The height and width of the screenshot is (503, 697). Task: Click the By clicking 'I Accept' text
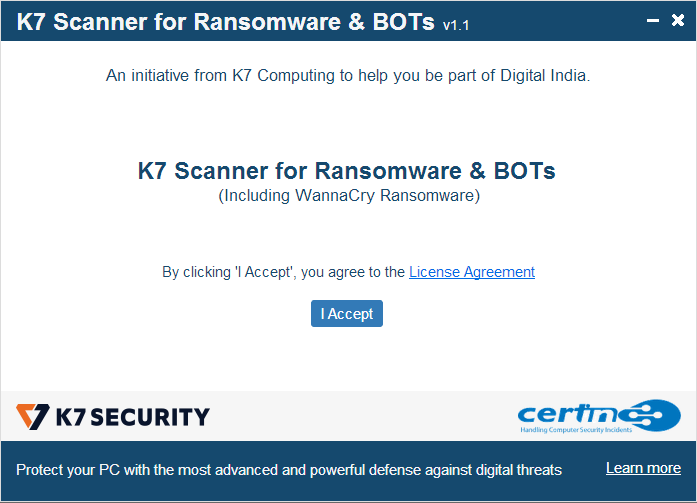click(284, 272)
